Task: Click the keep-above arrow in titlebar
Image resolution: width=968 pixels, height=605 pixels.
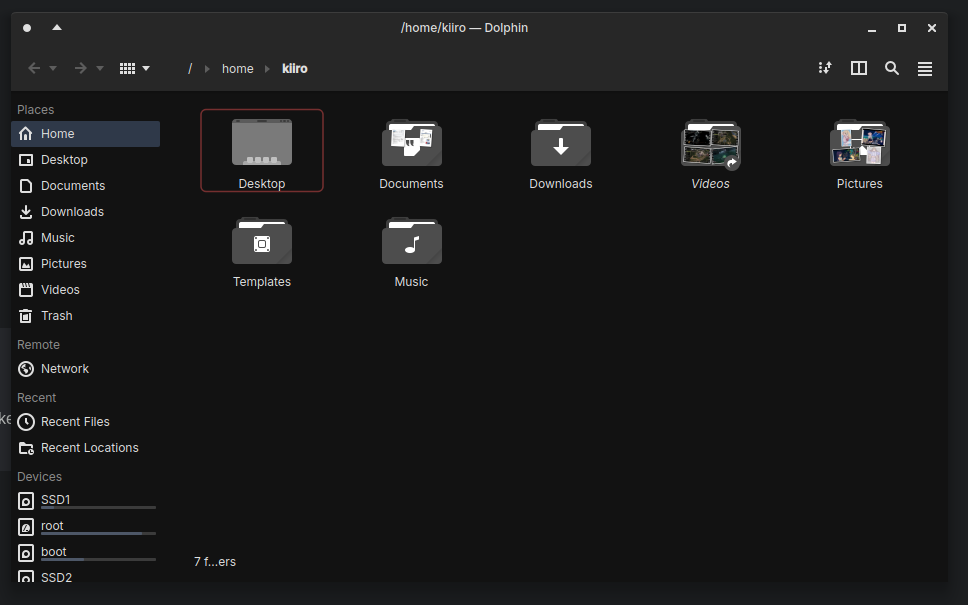Action: pyautogui.click(x=57, y=27)
